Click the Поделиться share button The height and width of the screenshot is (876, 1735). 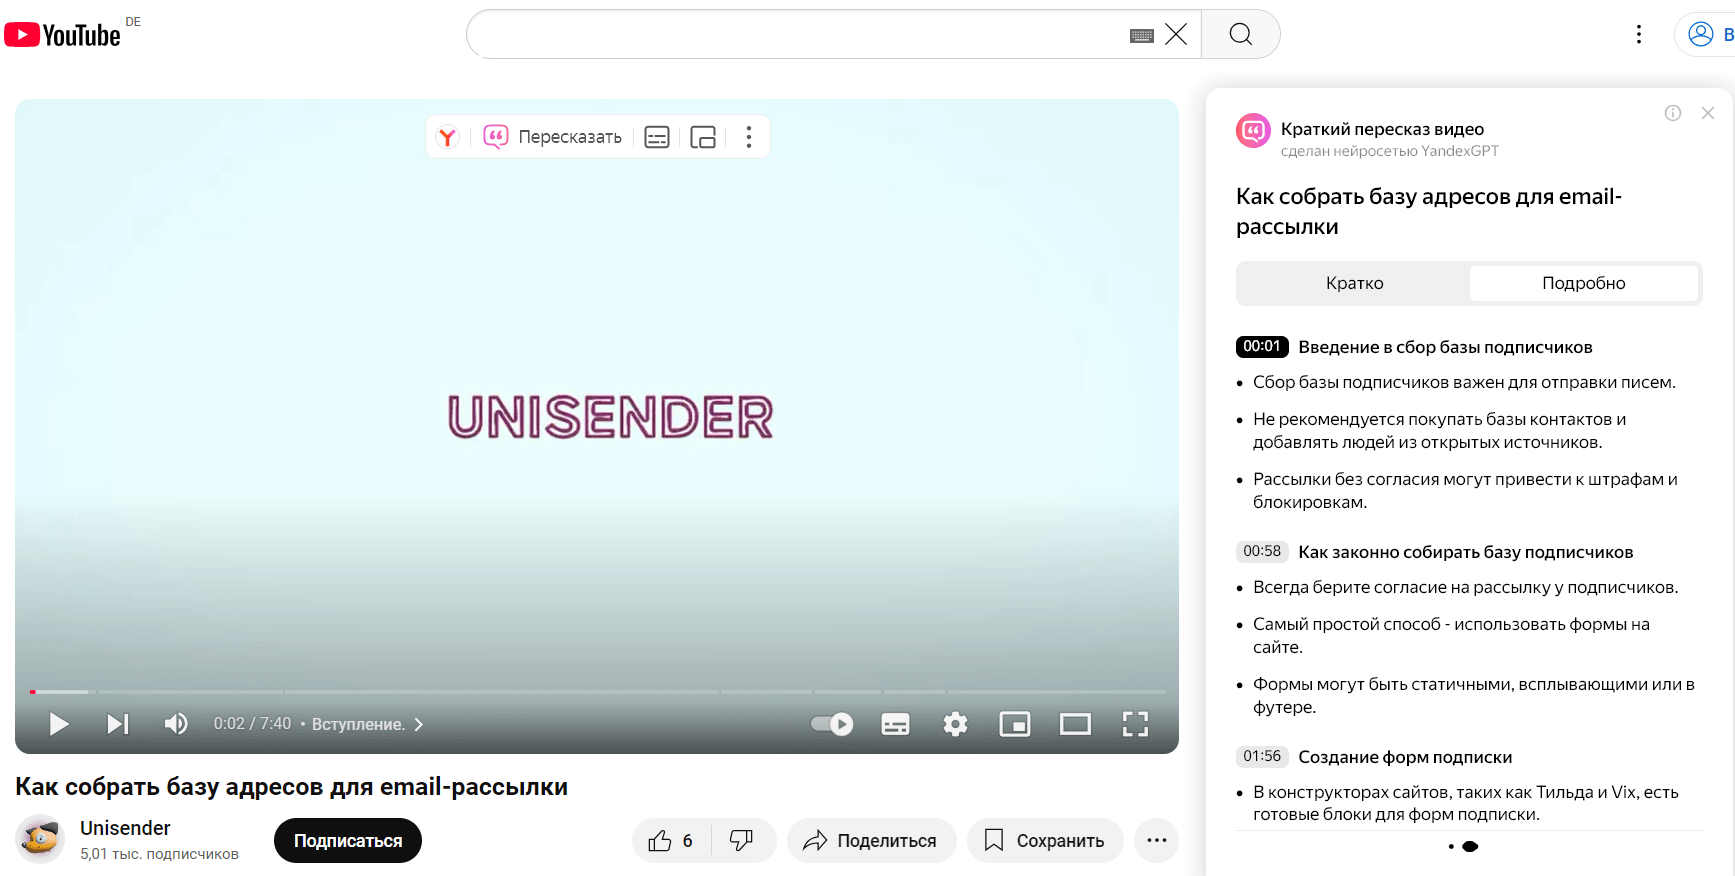point(872,841)
